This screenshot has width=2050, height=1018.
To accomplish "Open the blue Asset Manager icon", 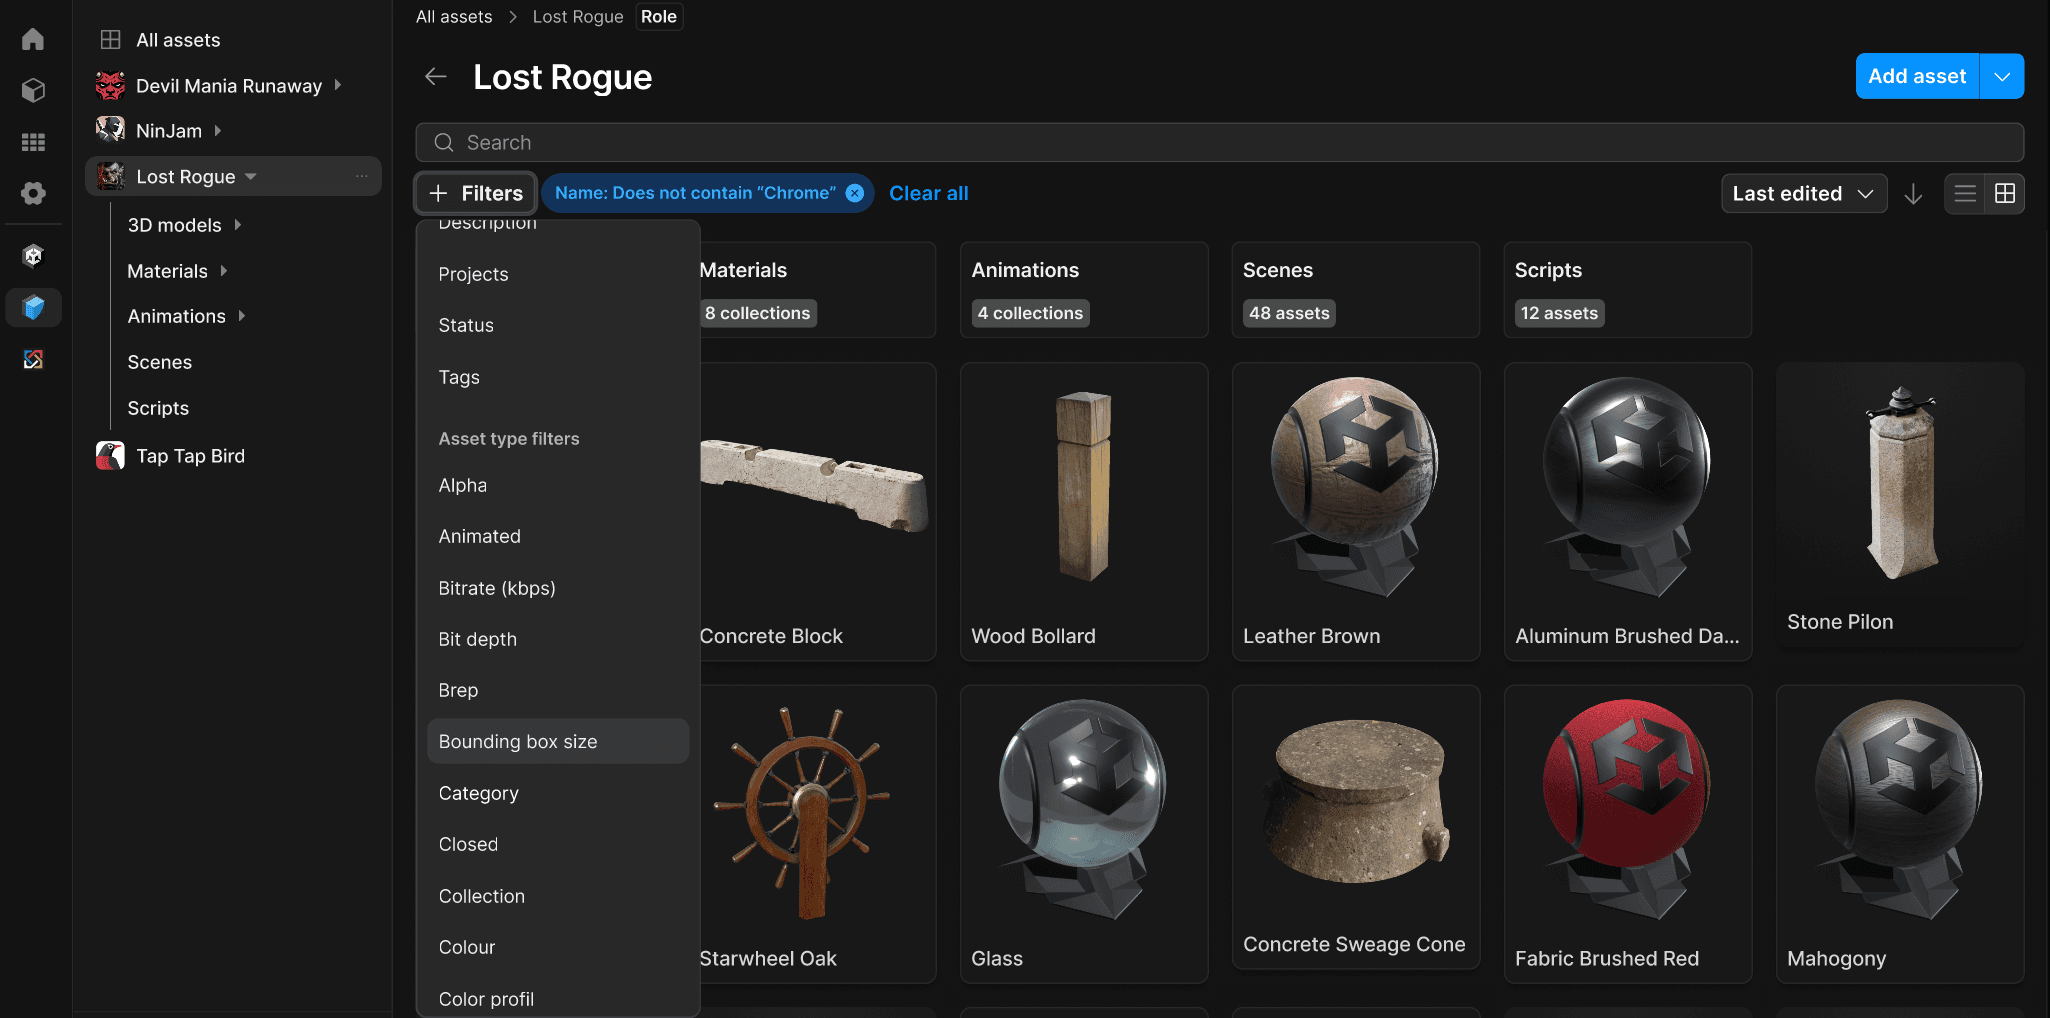I will [x=33, y=307].
